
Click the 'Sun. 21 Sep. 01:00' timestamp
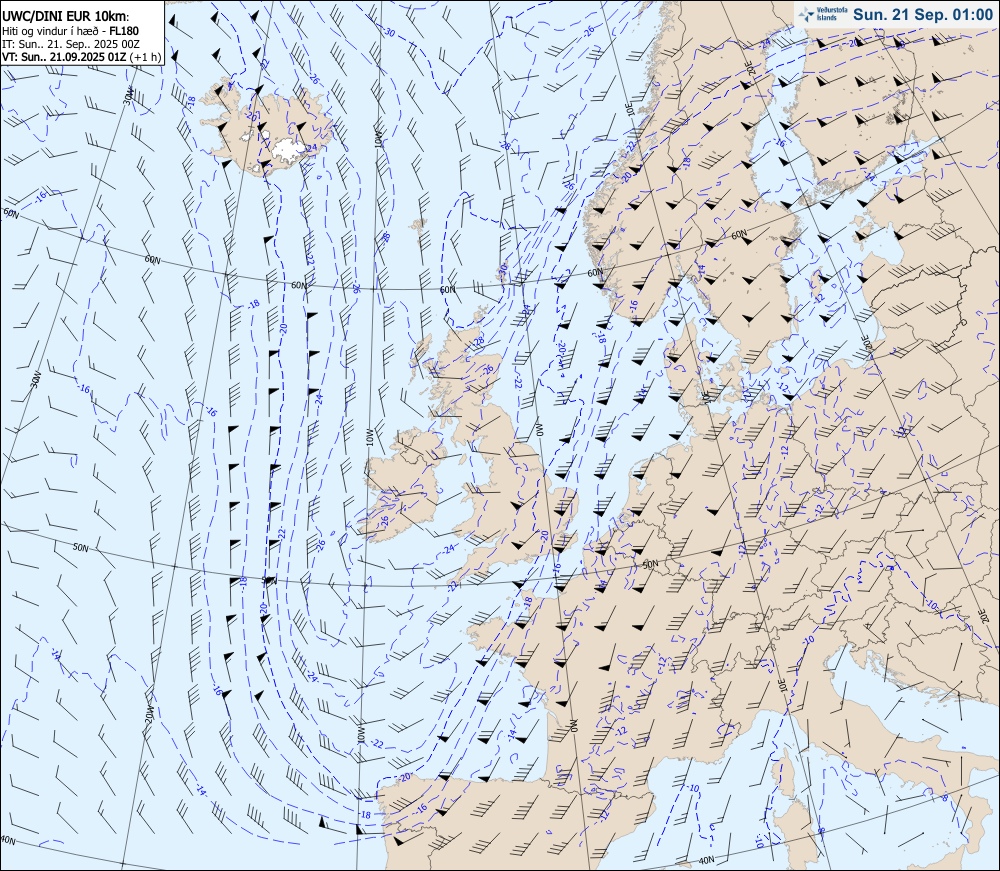pos(923,14)
